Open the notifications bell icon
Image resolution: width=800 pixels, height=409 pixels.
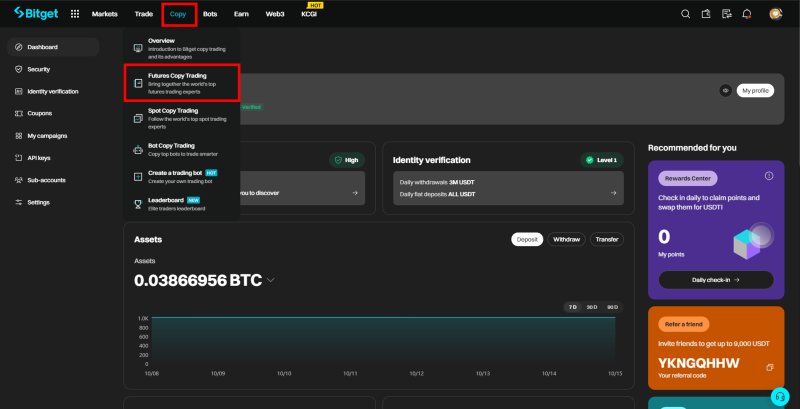(x=747, y=14)
